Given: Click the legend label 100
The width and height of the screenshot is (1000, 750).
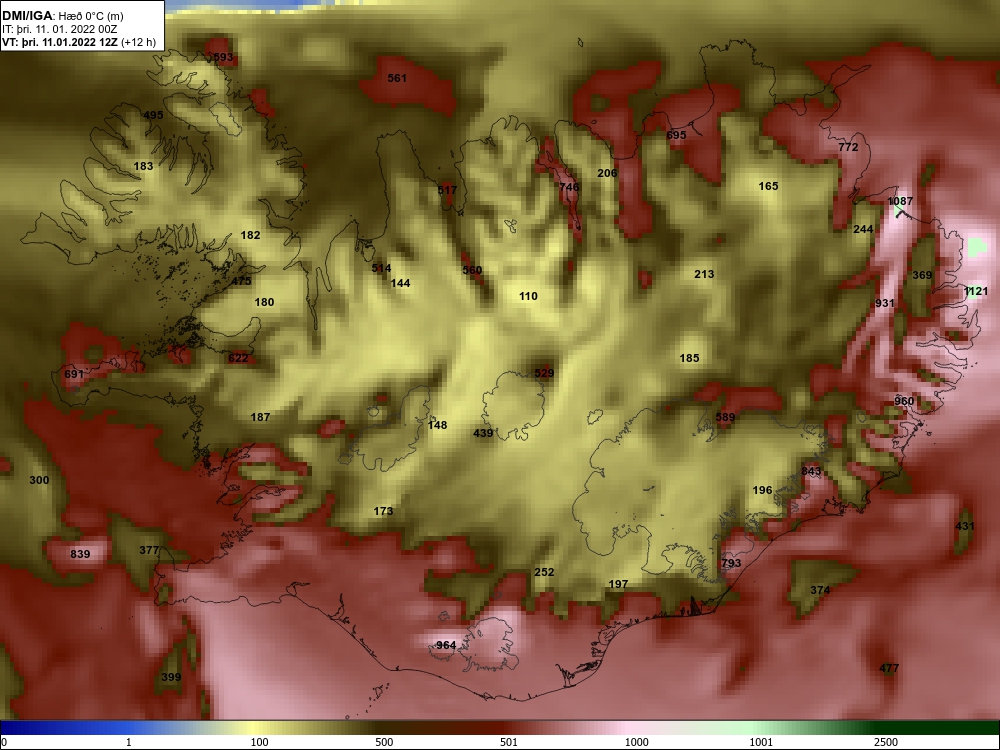Looking at the screenshot, I should [x=260, y=742].
